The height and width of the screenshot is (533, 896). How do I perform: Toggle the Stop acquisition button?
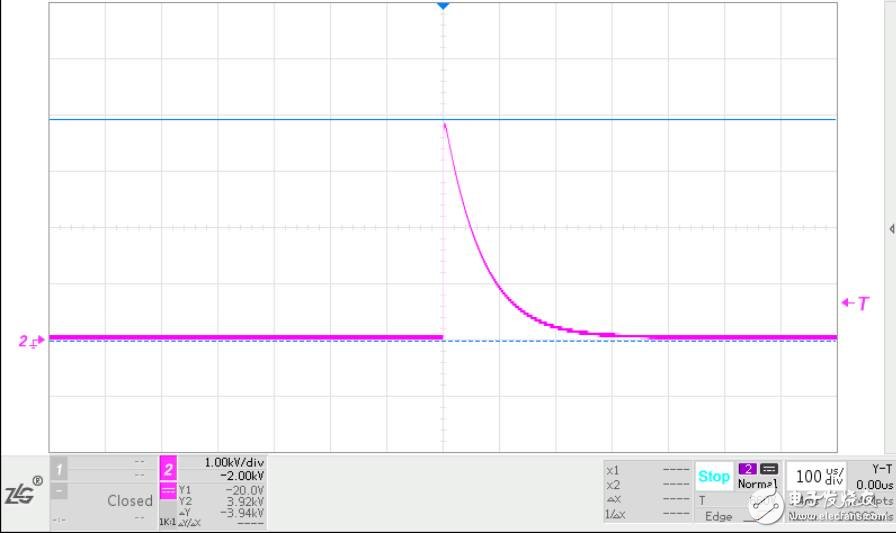point(714,477)
